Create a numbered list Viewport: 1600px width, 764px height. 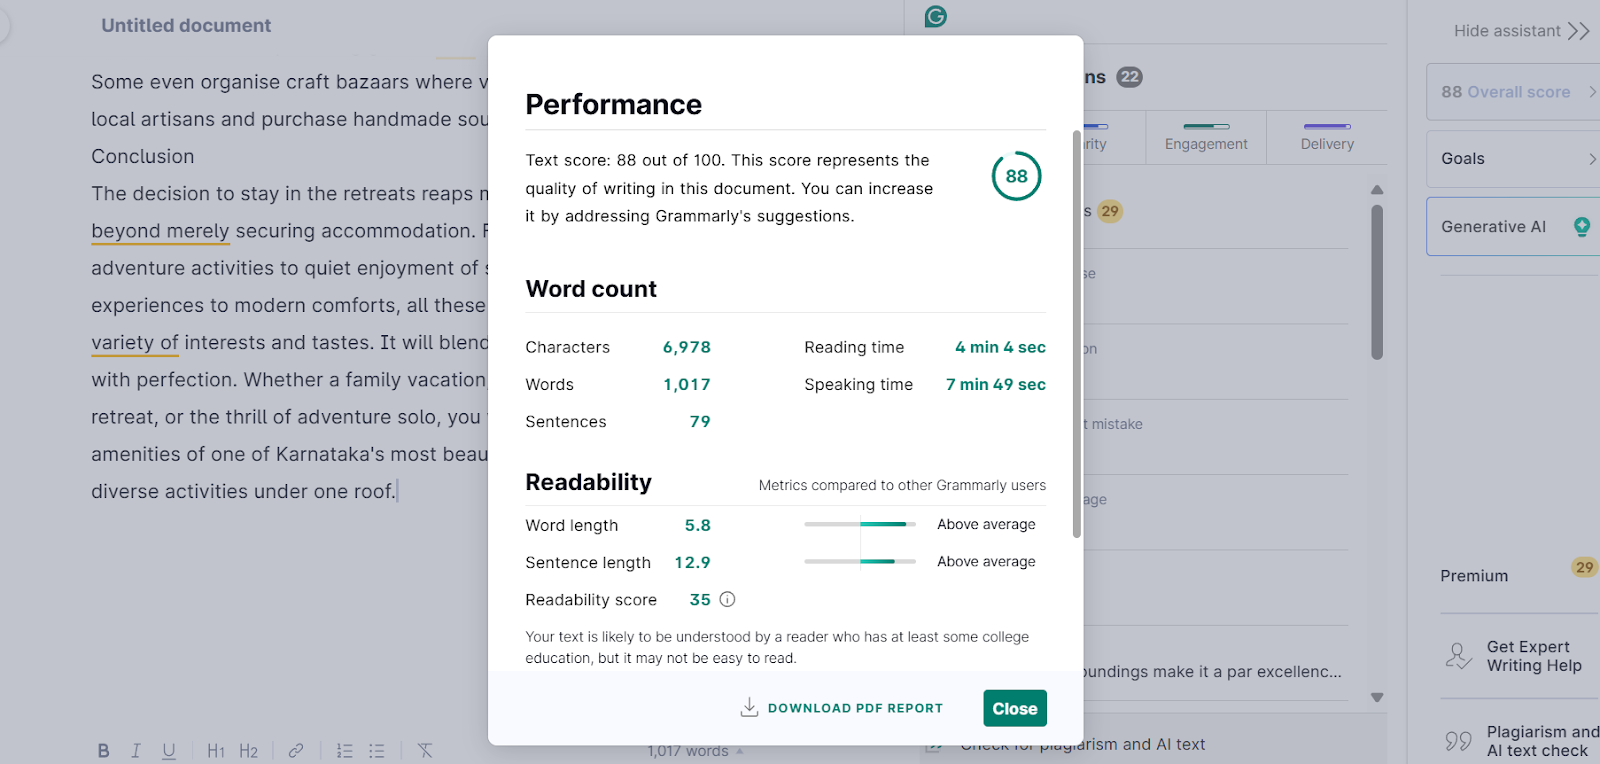pyautogui.click(x=344, y=751)
